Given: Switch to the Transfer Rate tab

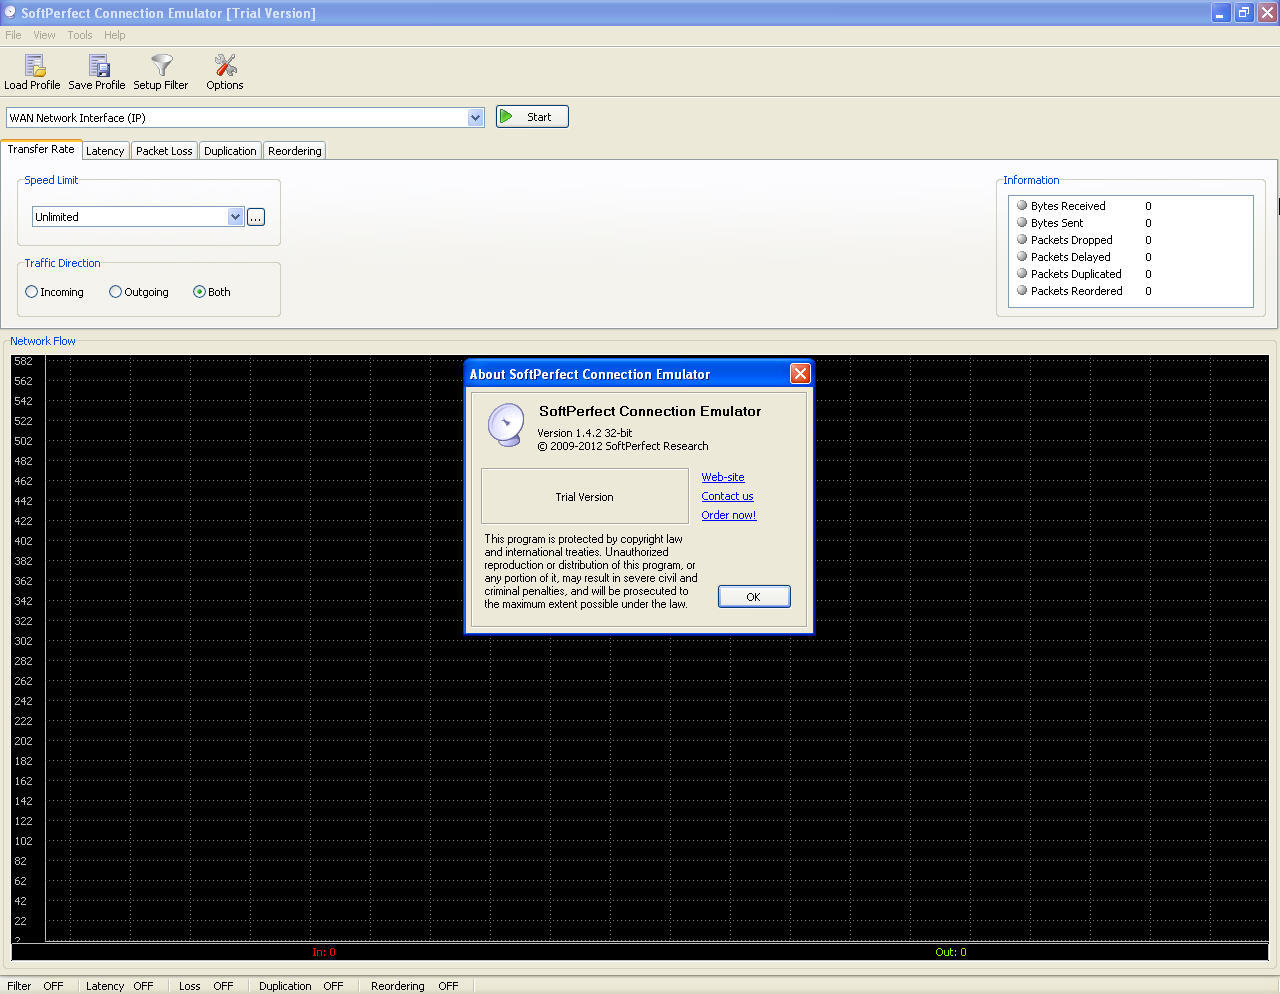Looking at the screenshot, I should [x=41, y=149].
